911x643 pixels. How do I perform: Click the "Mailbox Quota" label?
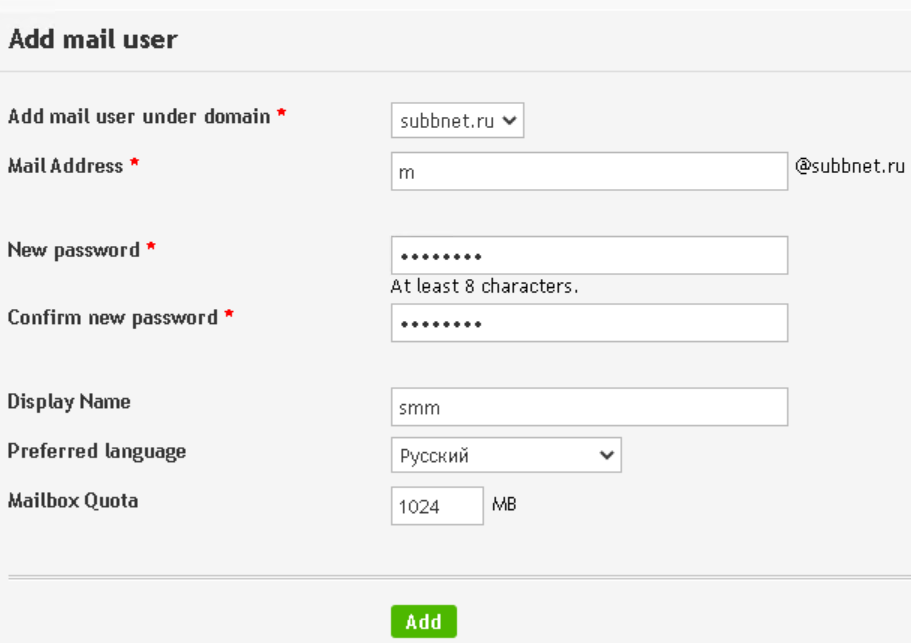[73, 500]
